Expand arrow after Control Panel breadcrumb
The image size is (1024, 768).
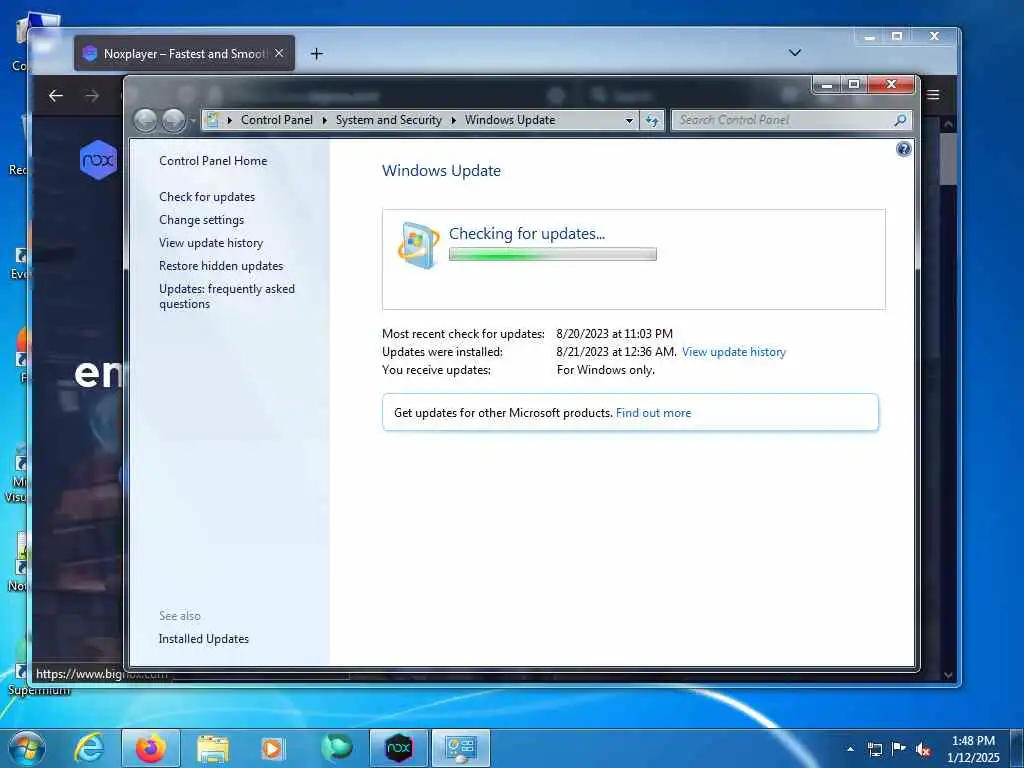(x=325, y=120)
